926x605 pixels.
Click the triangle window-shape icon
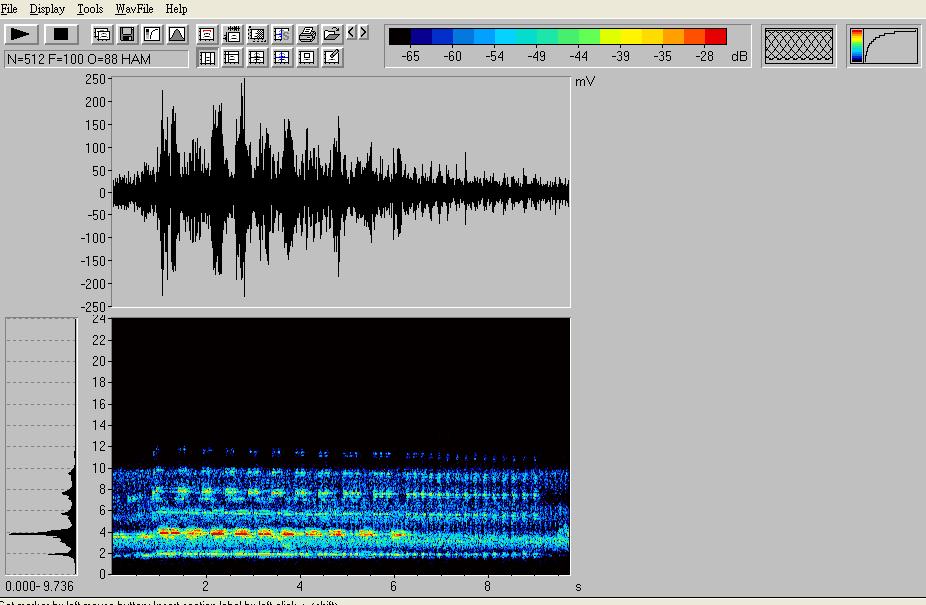point(177,34)
